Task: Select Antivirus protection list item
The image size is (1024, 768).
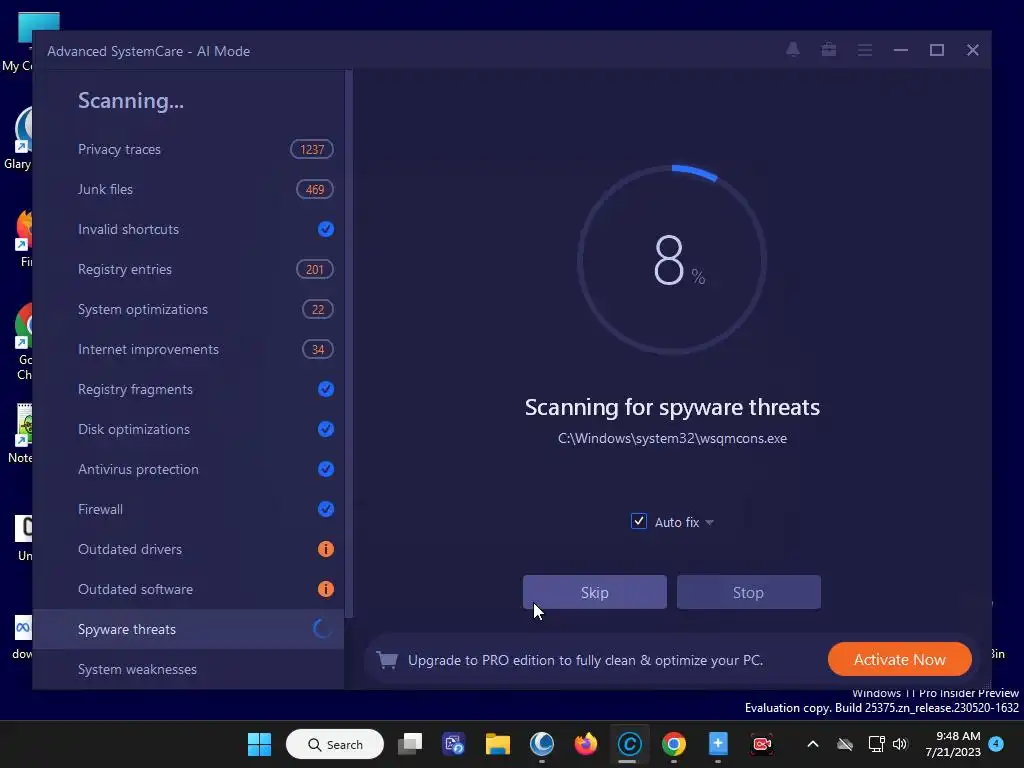Action: point(188,469)
